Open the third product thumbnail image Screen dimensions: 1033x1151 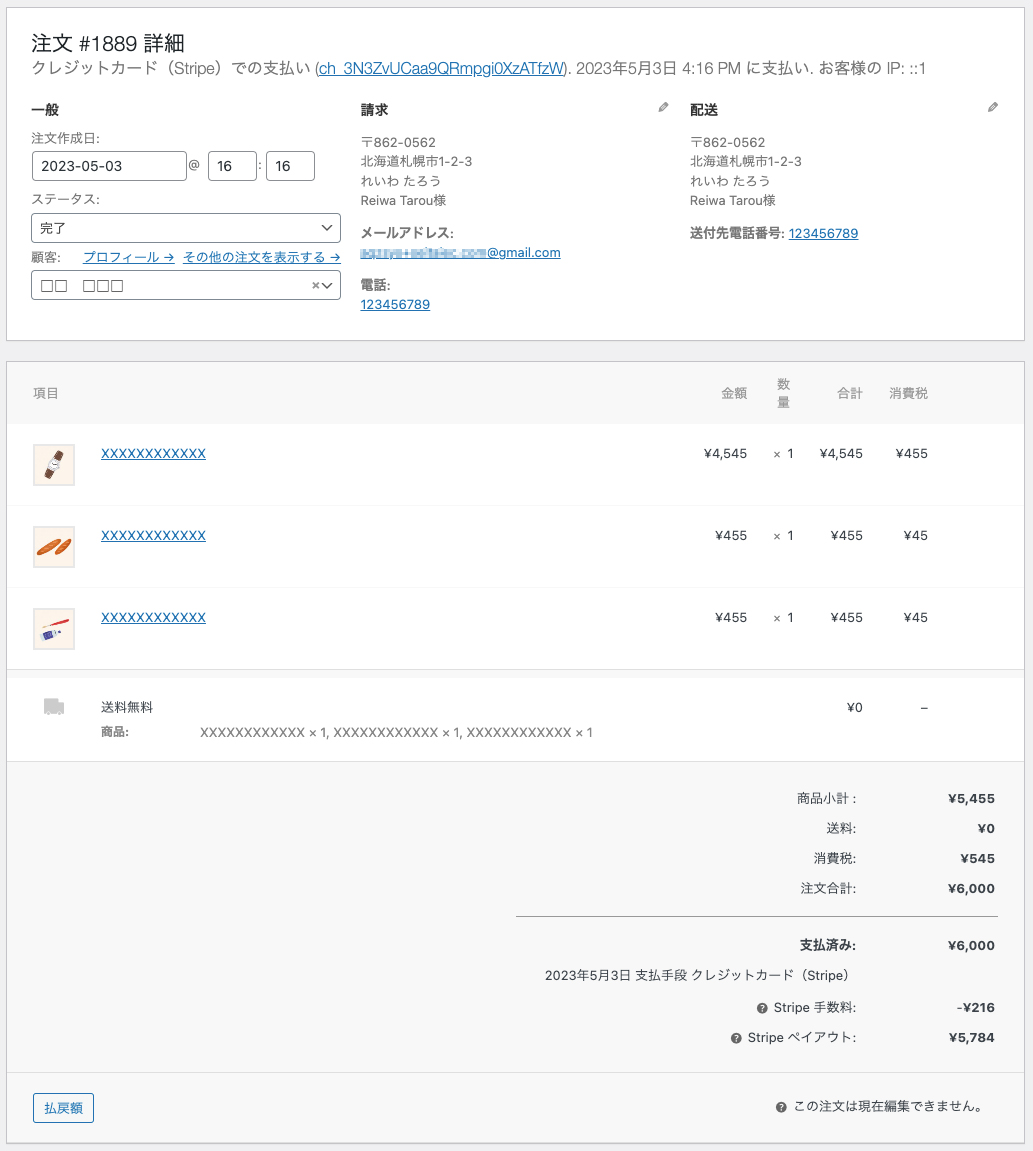54,629
